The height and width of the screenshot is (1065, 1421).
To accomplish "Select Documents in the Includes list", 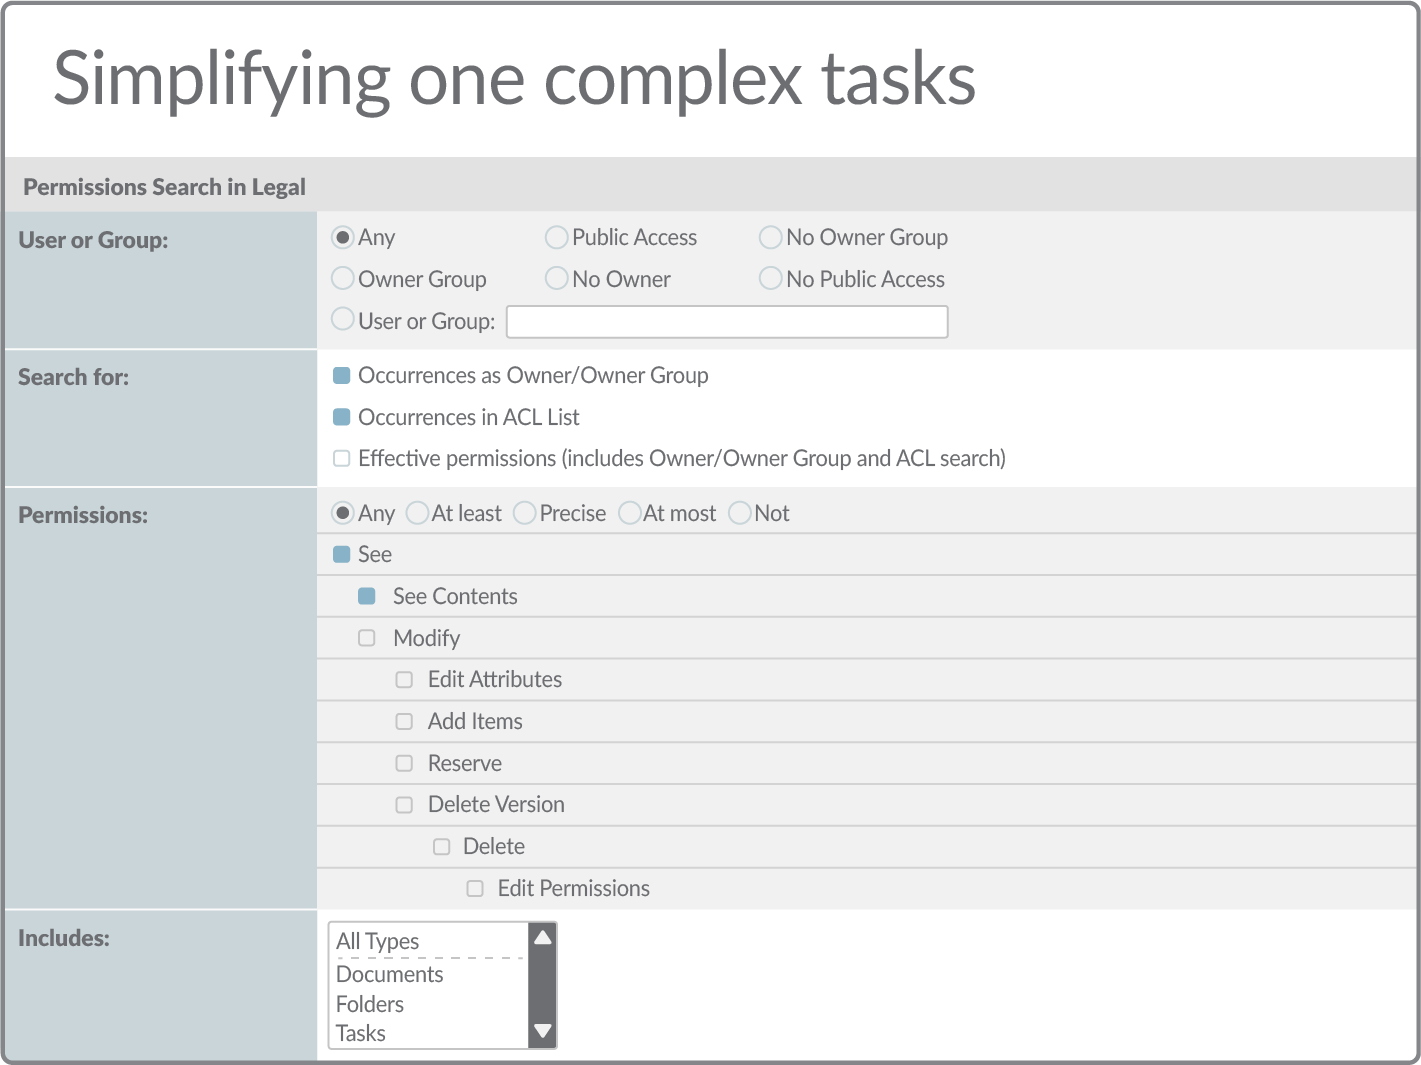I will (390, 975).
